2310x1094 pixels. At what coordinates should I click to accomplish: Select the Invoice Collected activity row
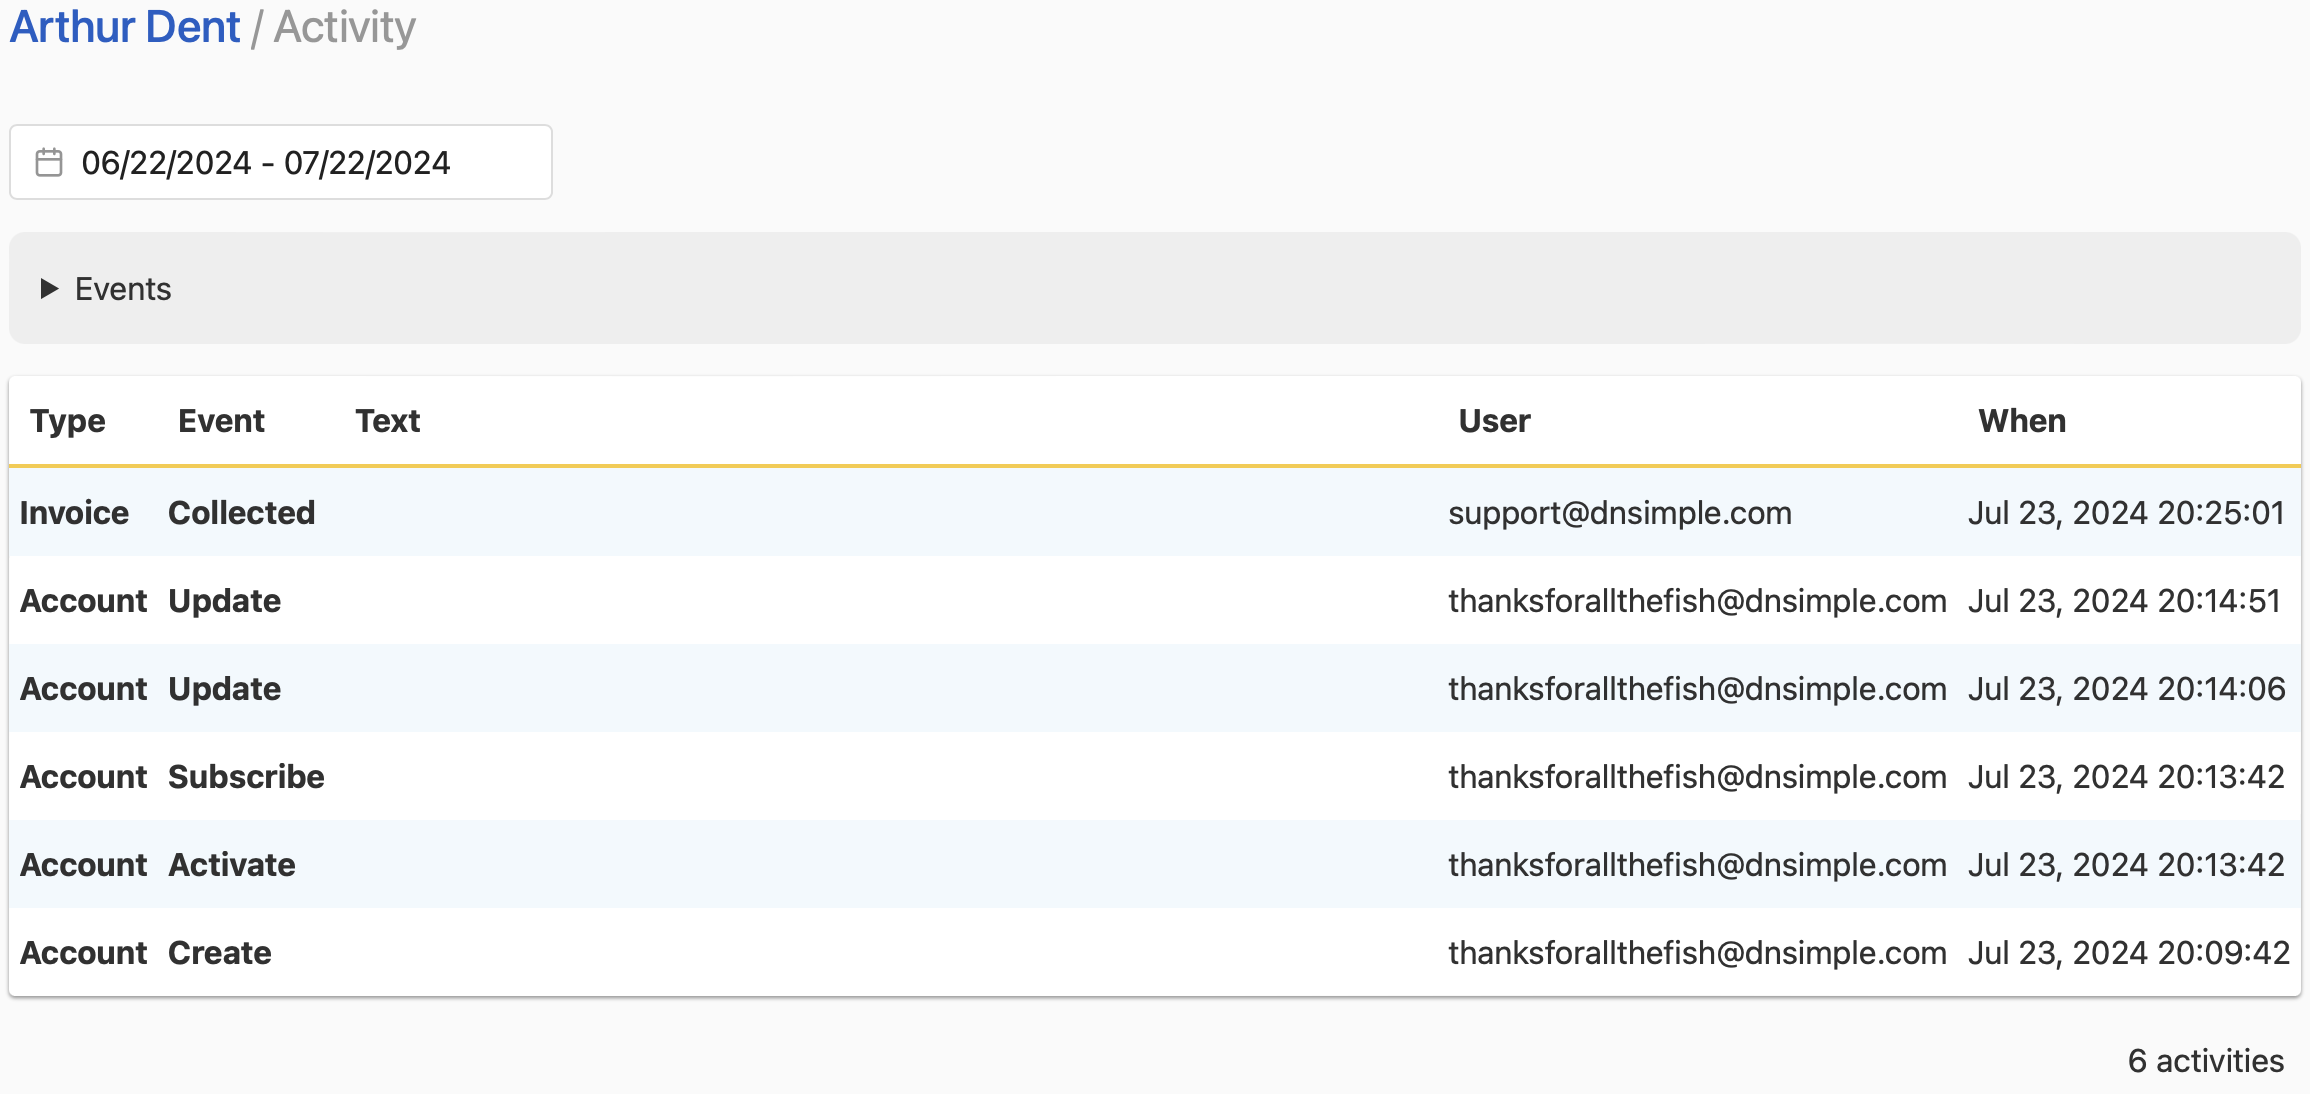click(700, 512)
